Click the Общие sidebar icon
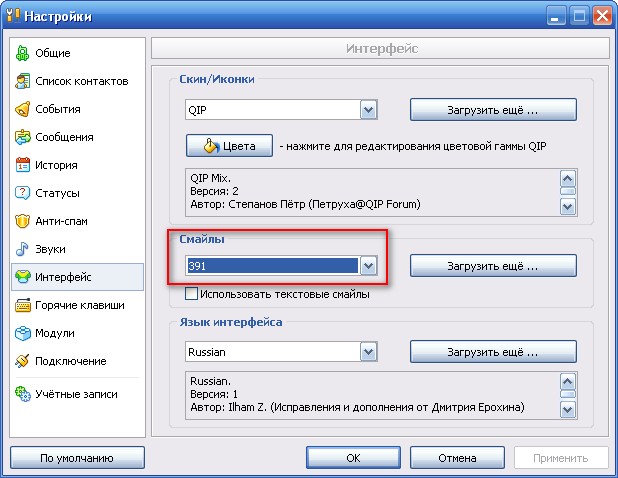 (22, 53)
